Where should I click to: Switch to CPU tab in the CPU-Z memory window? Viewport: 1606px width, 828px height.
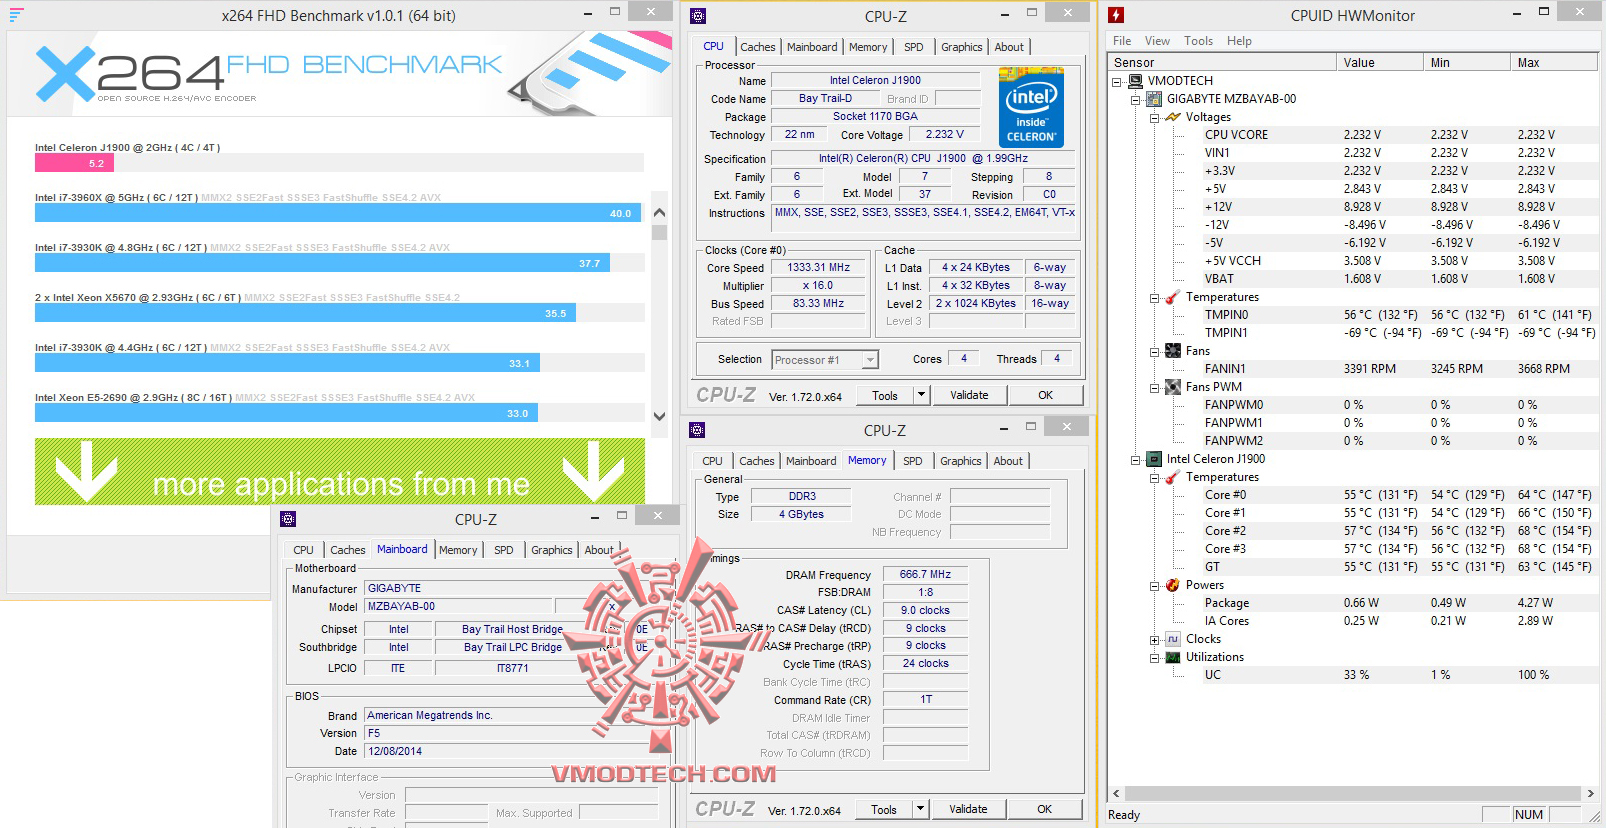712,461
